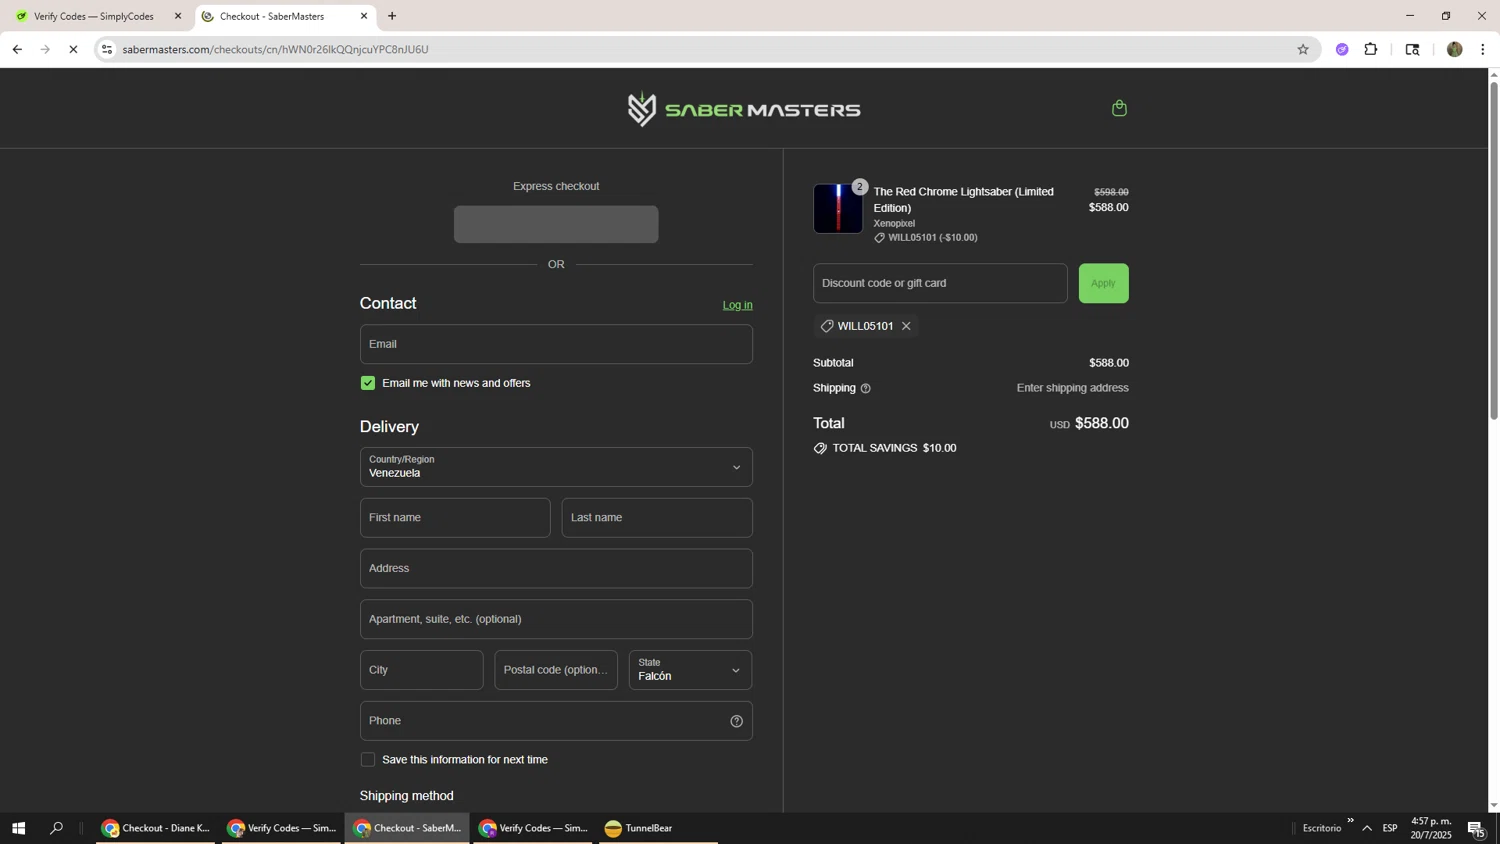Open the first Verify Codes taskbar window
This screenshot has width=1500, height=844.
[x=282, y=828]
